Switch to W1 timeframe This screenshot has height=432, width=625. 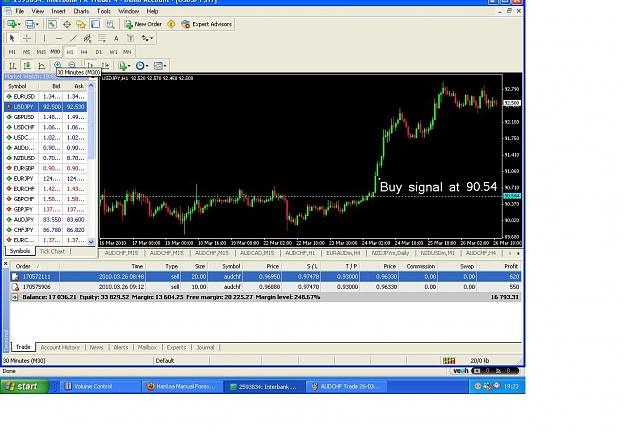tap(113, 52)
